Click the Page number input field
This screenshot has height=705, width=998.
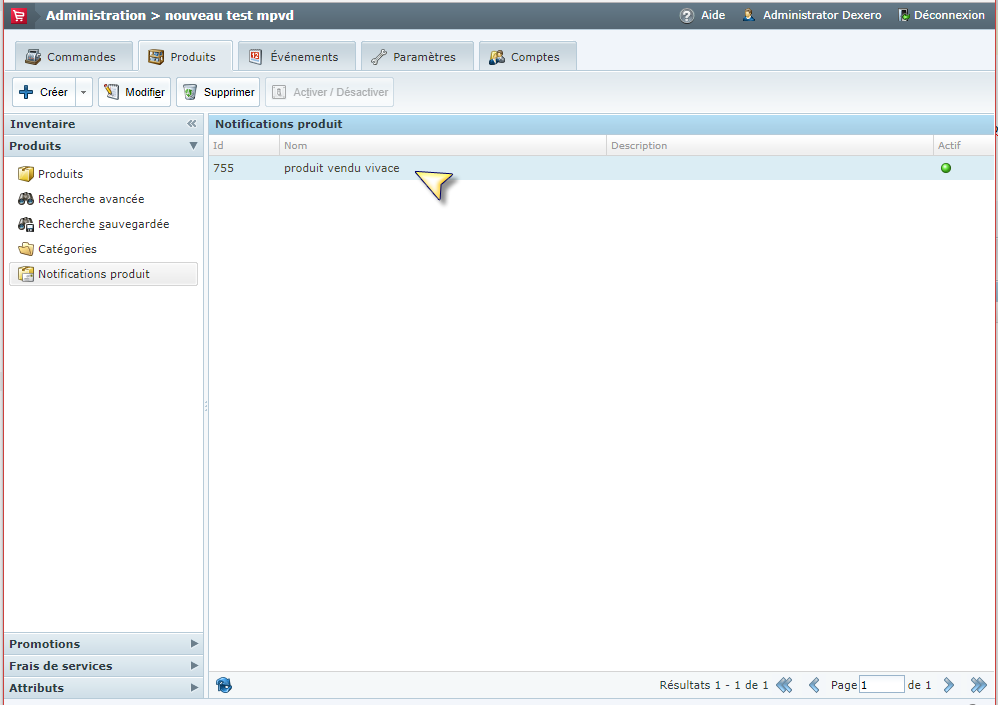click(882, 685)
